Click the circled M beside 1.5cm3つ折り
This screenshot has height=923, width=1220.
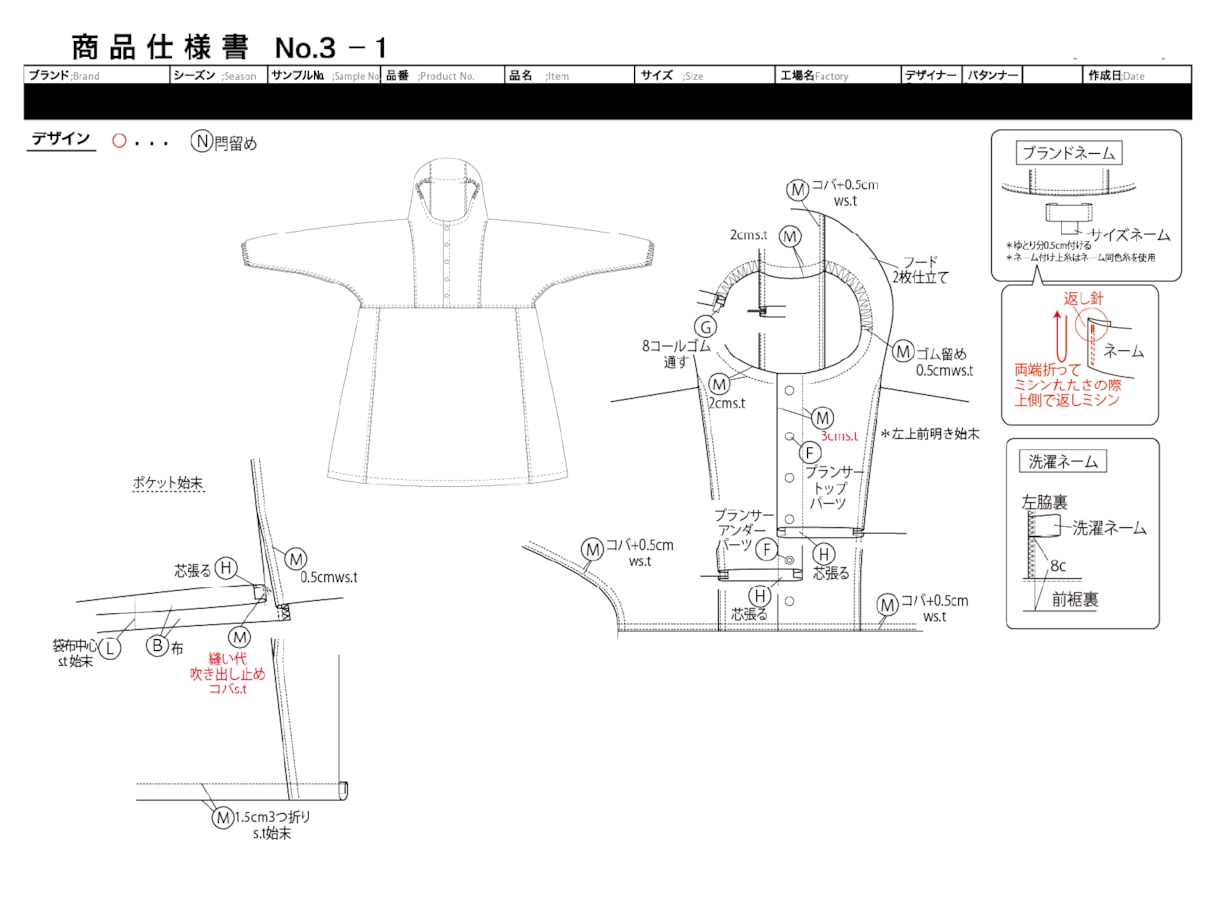click(222, 817)
